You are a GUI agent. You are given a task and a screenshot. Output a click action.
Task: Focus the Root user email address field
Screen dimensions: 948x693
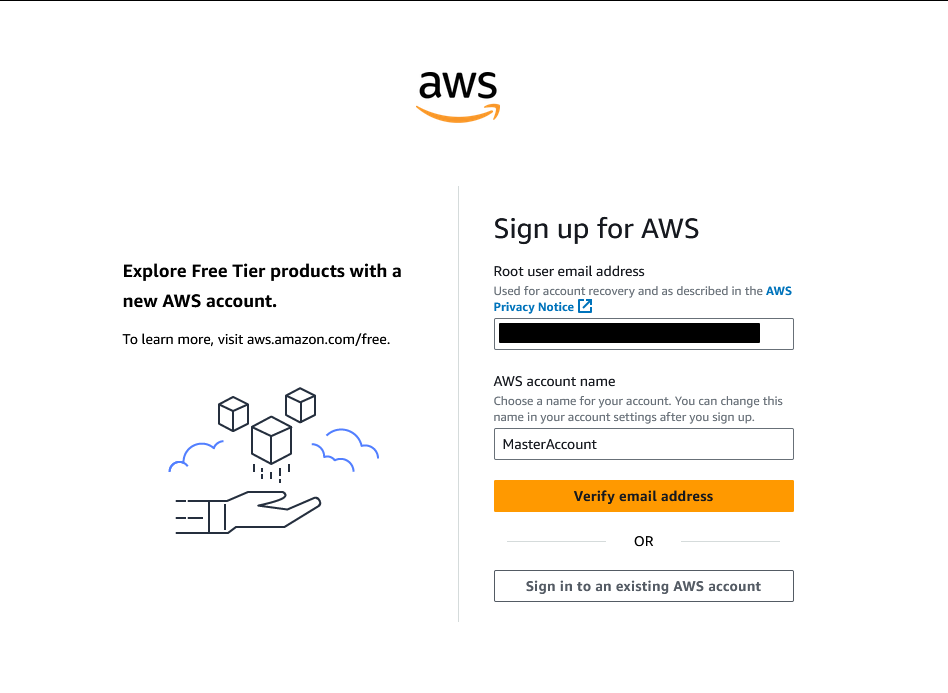(x=643, y=334)
